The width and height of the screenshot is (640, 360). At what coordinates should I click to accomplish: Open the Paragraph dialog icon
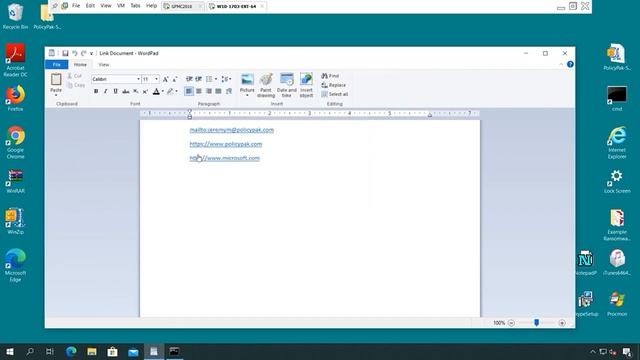[x=229, y=91]
